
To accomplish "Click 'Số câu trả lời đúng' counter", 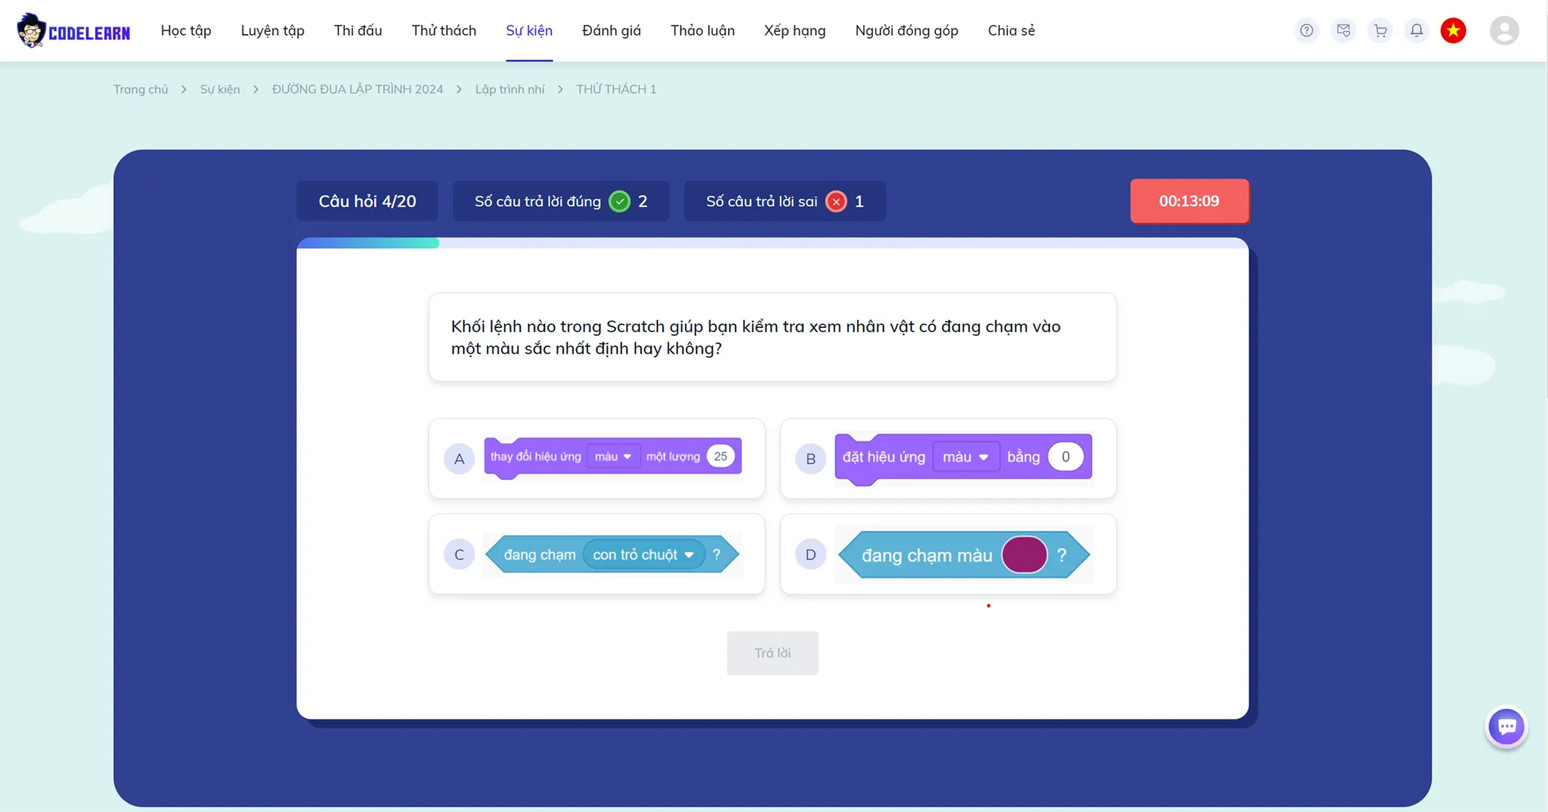I will click(561, 201).
